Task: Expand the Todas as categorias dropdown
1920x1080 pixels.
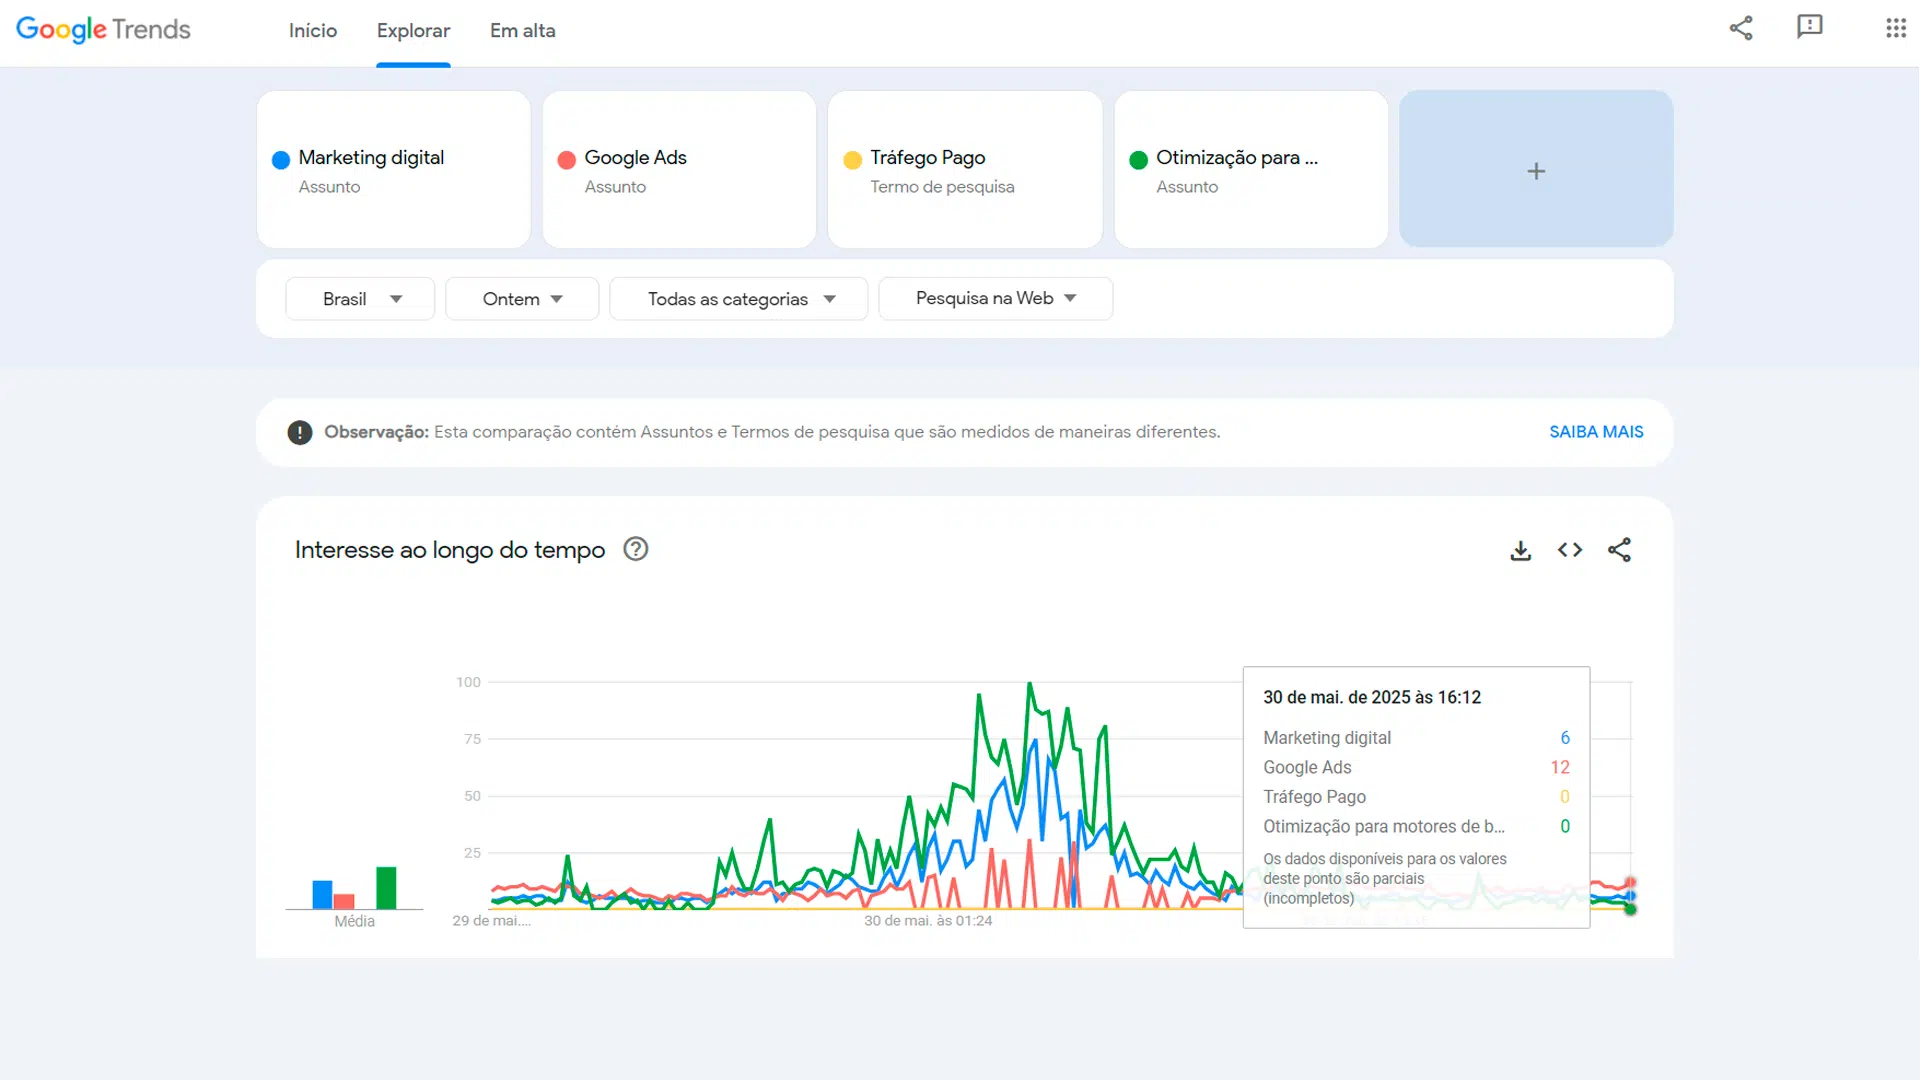Action: tap(739, 299)
